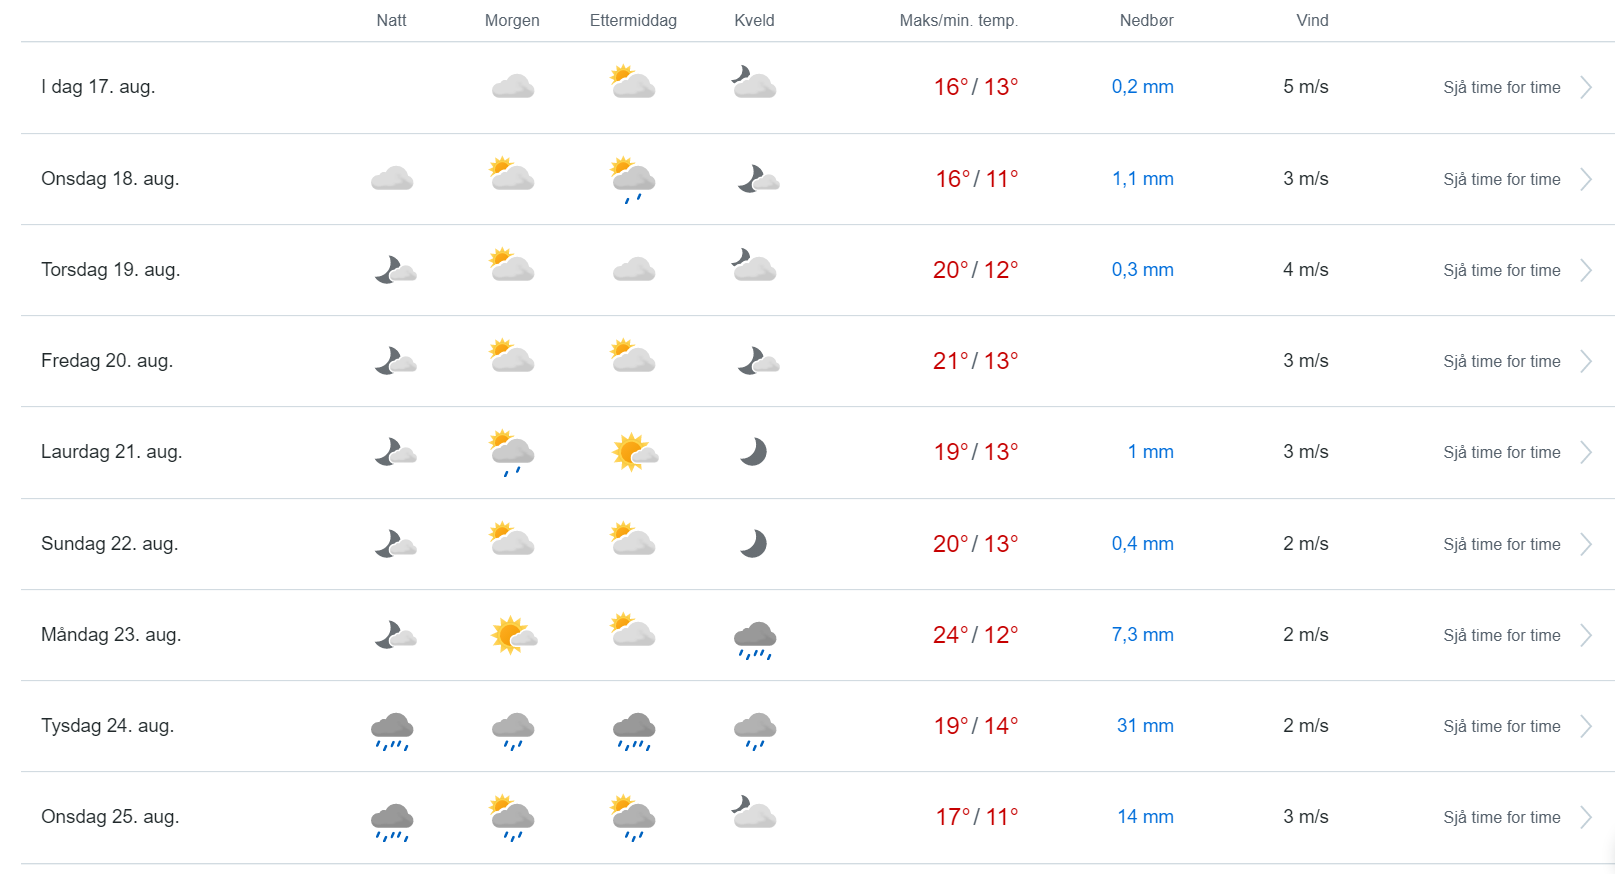The width and height of the screenshot is (1615, 874).
Task: Click the night moon-cloud icon for Torsdag 19. aug.
Action: pyautogui.click(x=395, y=270)
